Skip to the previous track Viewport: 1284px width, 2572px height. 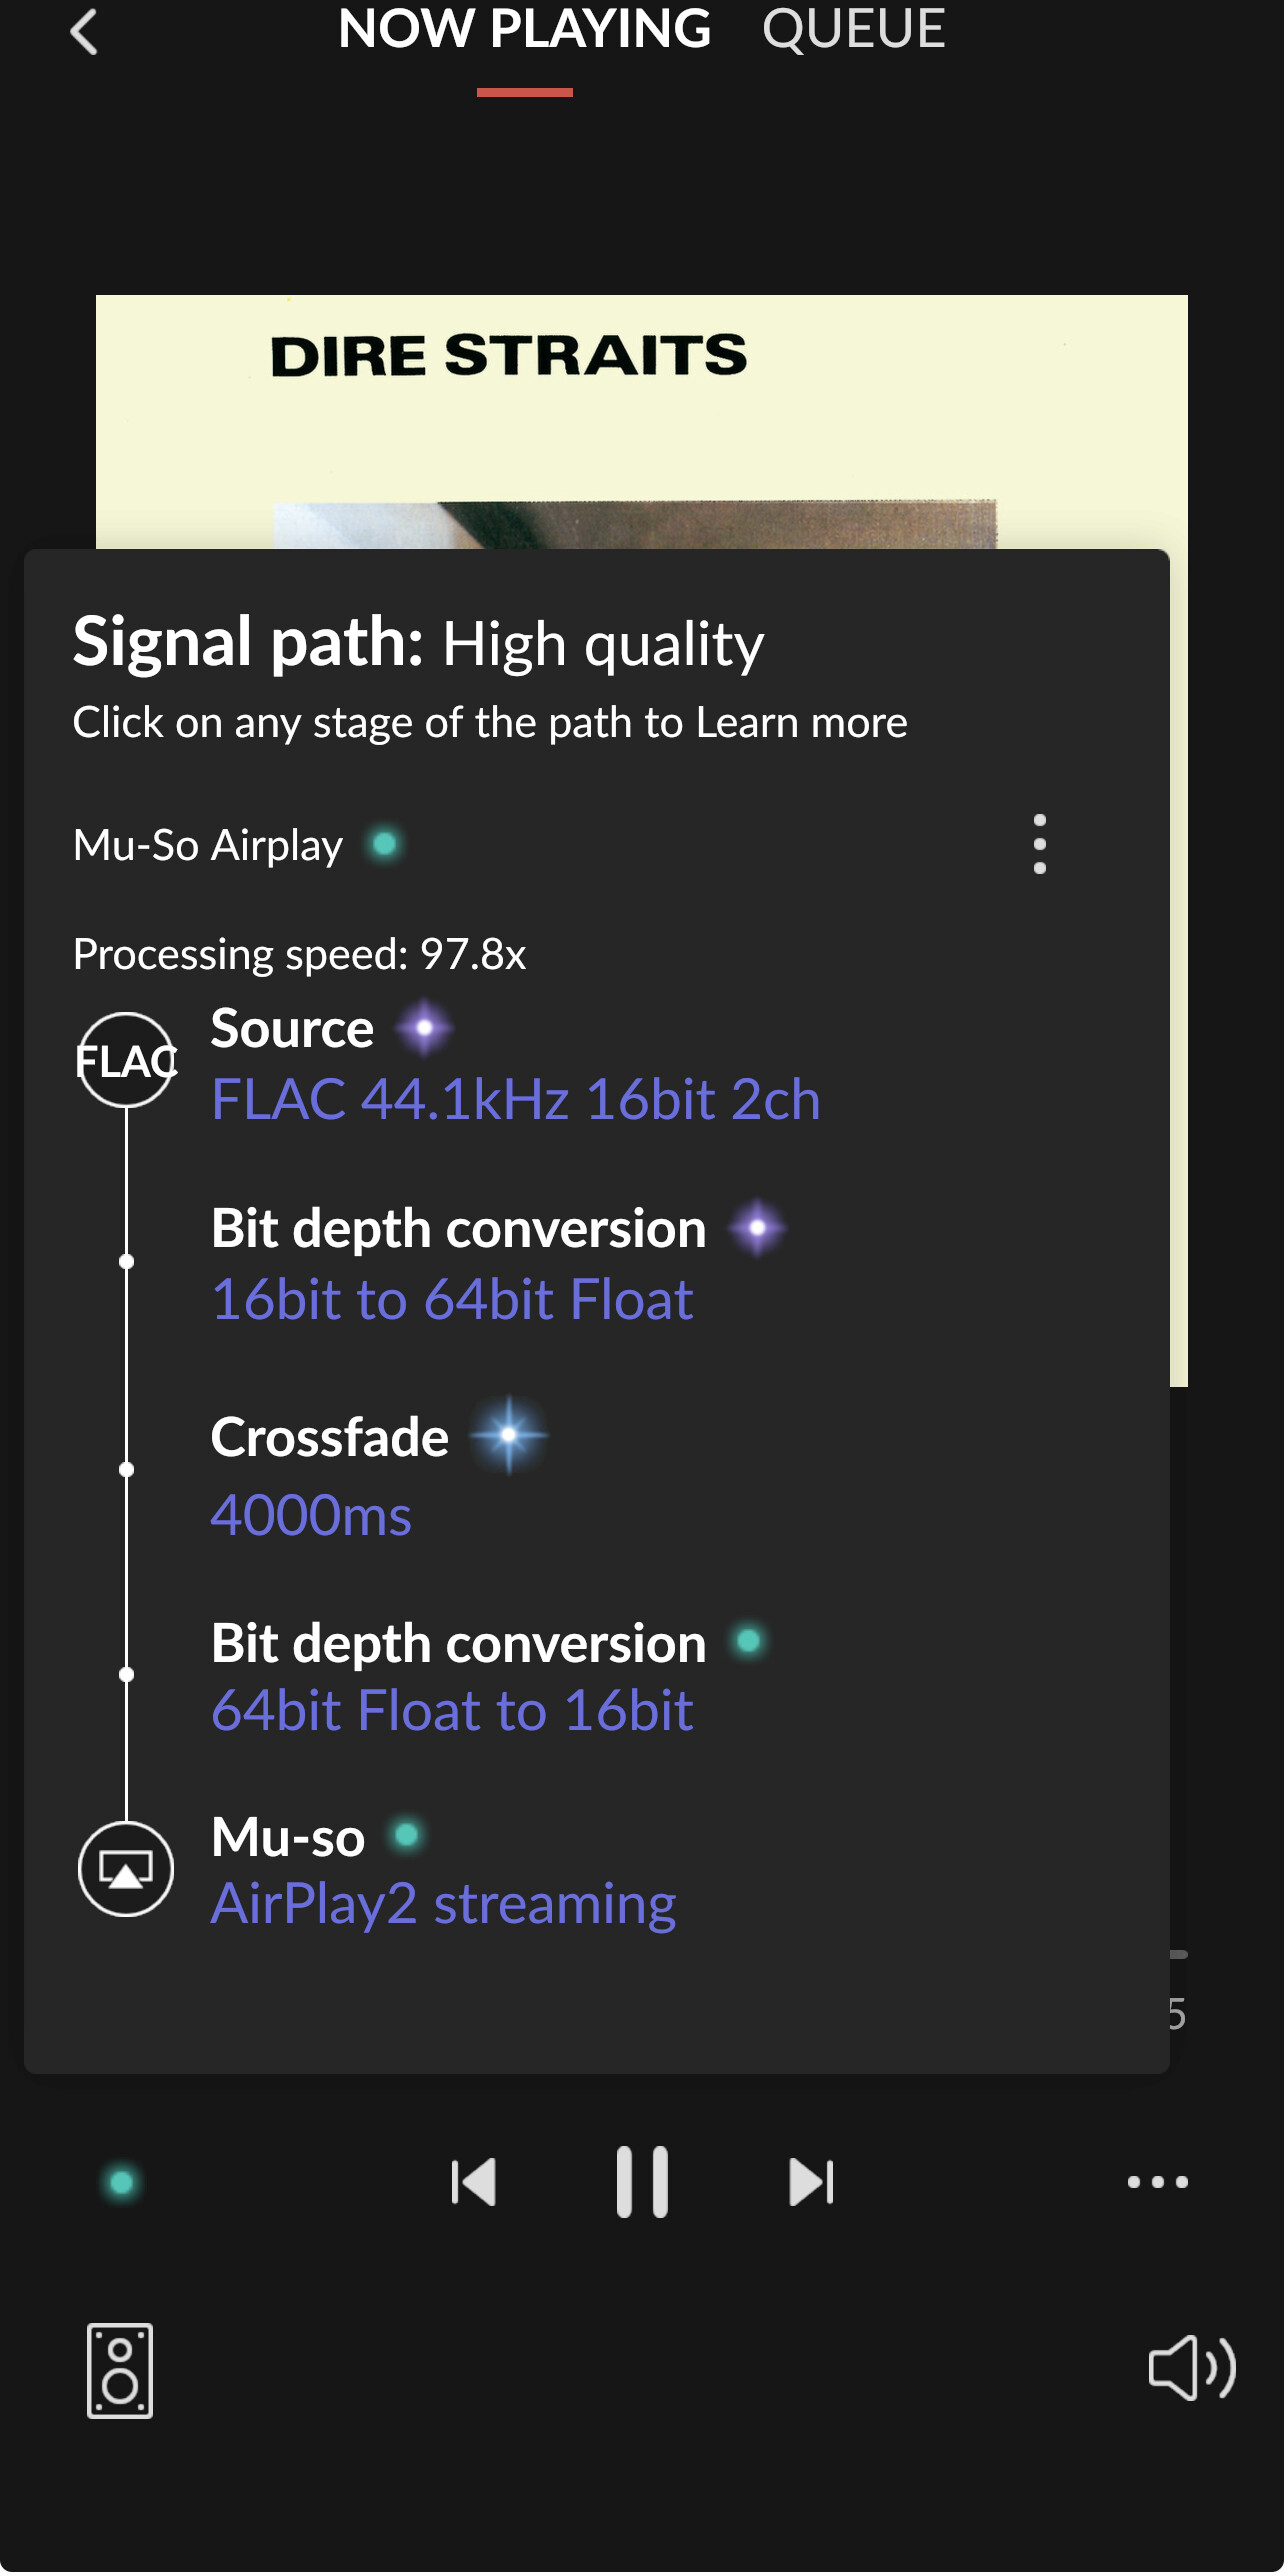click(474, 2182)
